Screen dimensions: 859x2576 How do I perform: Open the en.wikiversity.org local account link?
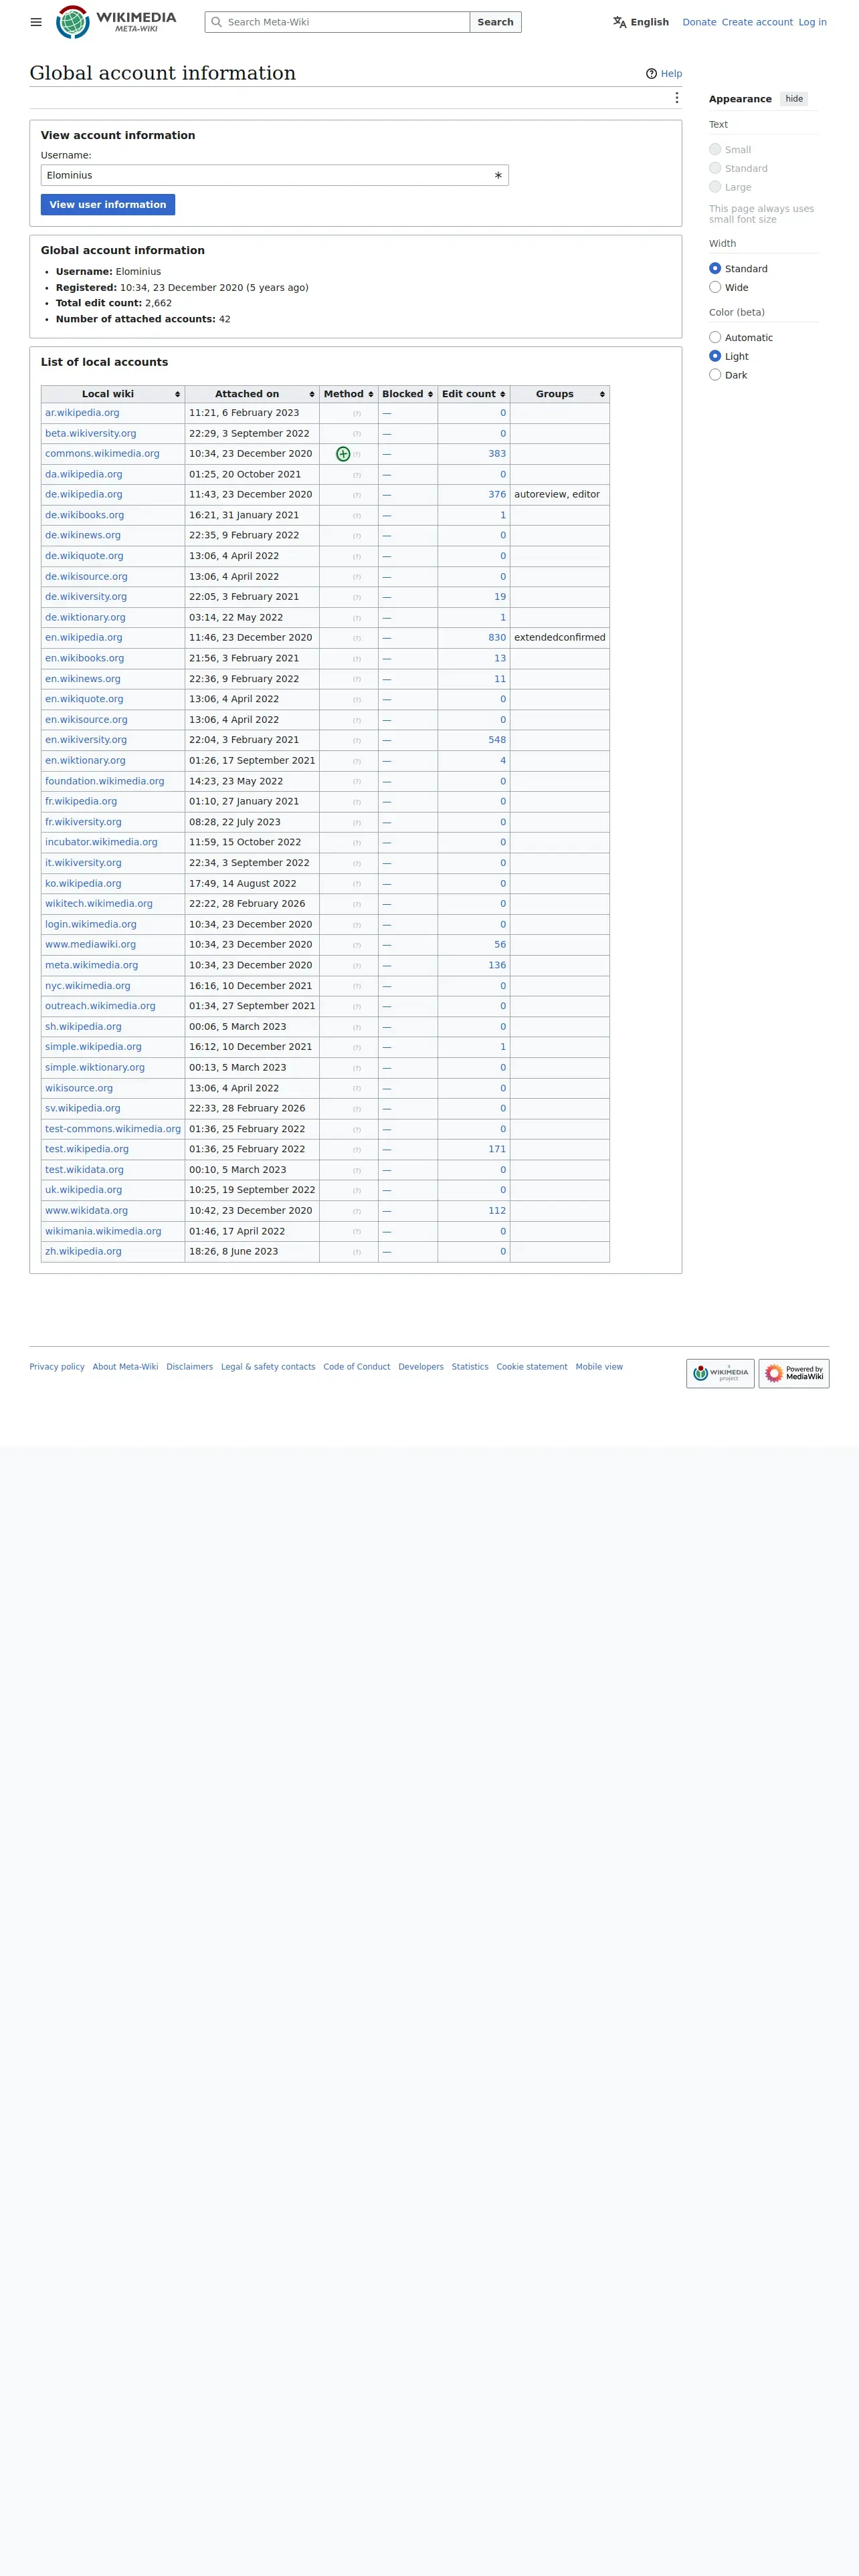[x=86, y=740]
